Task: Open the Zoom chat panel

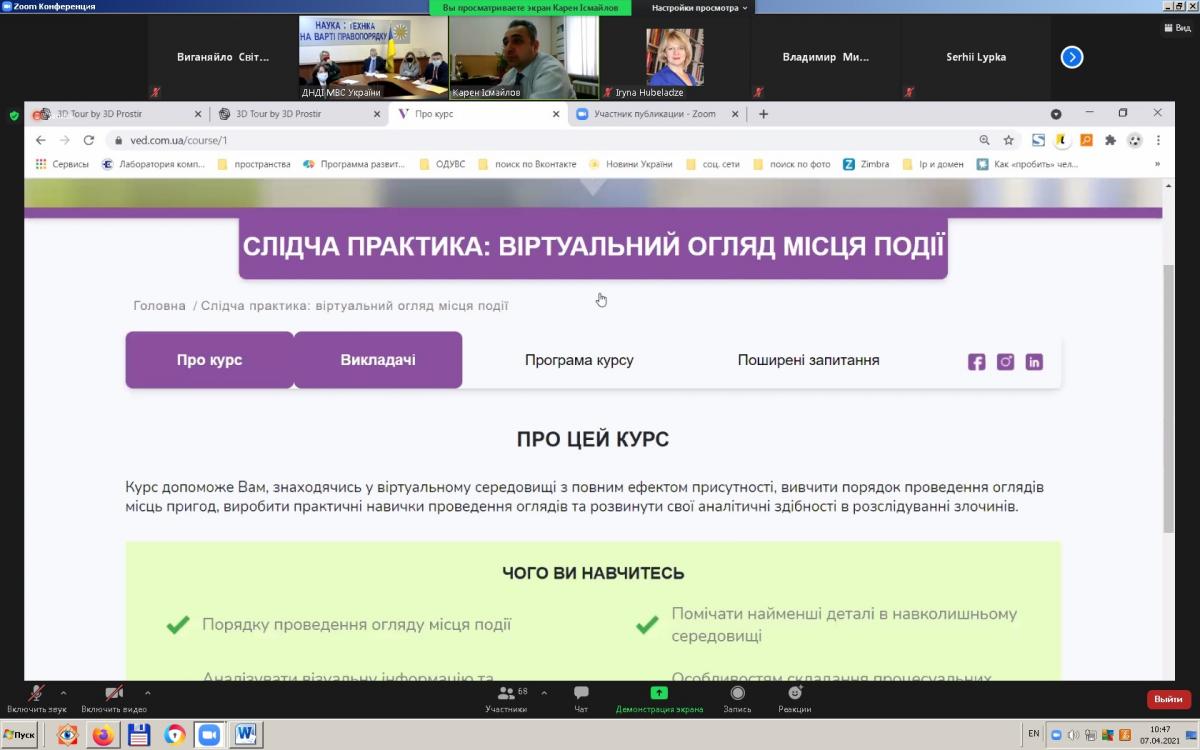Action: click(x=581, y=698)
